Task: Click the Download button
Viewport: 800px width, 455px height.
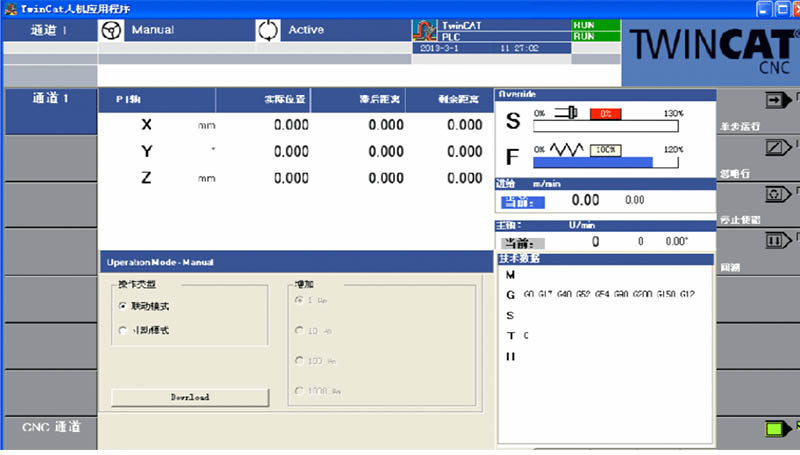Action: pos(190,397)
